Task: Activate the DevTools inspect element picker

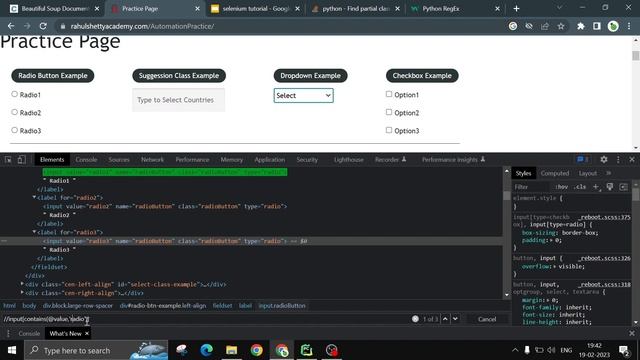Action: pos(8,160)
